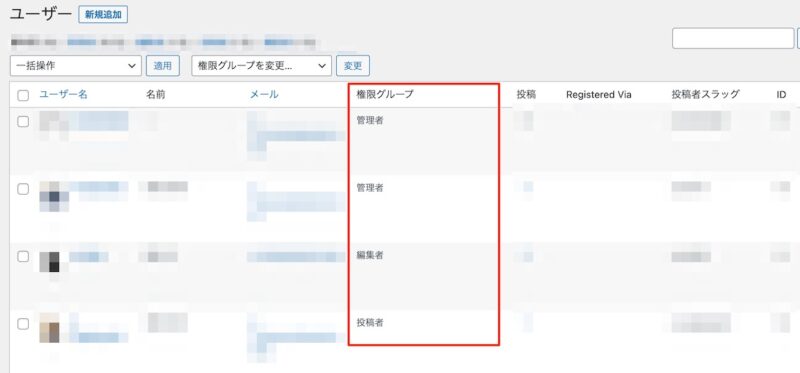The image size is (800, 373).
Task: Check the second 管理者 user row checkbox
Action: 23,189
